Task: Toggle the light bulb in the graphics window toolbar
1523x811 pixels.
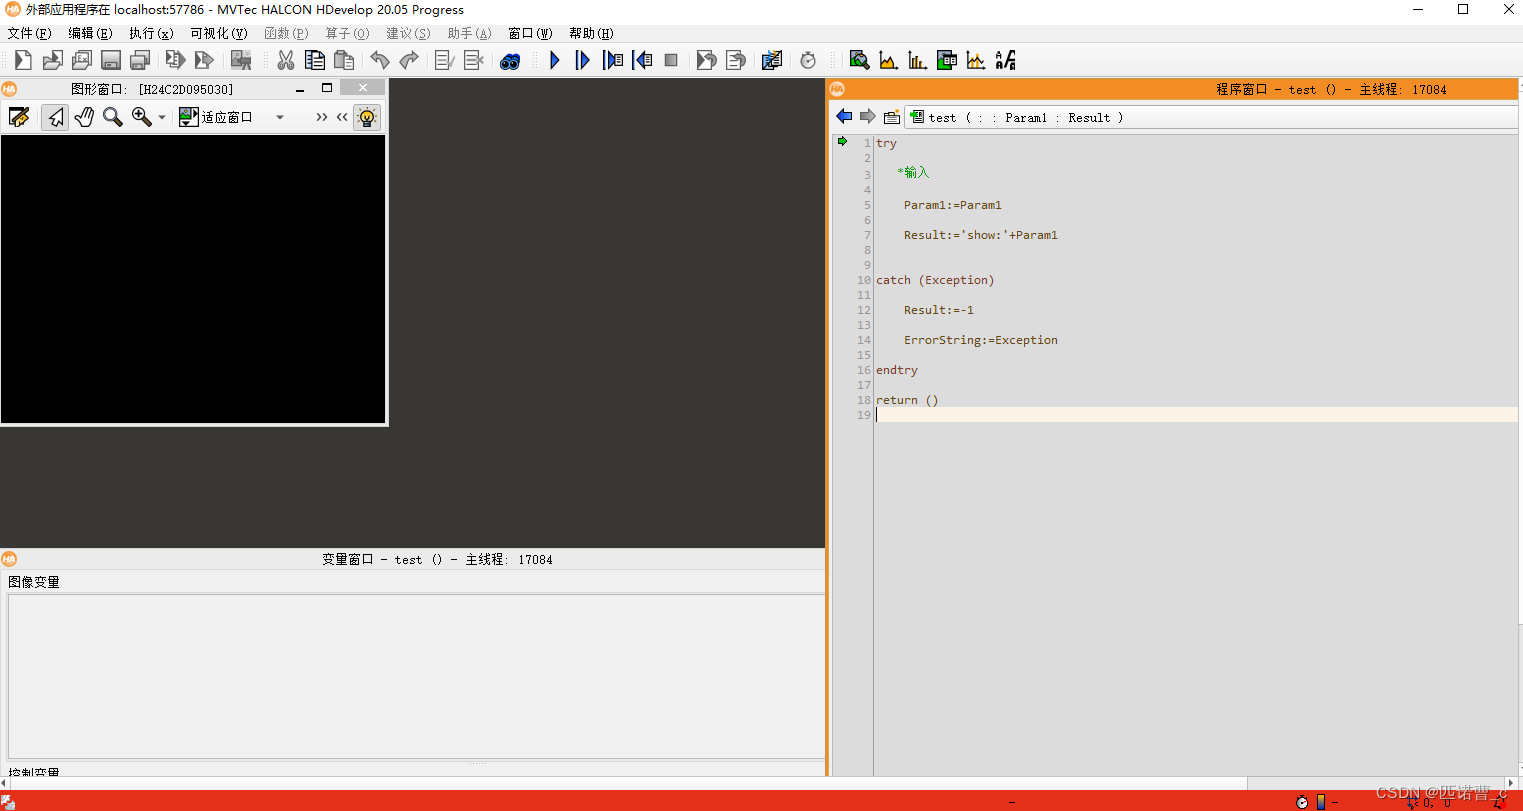Action: pyautogui.click(x=367, y=117)
